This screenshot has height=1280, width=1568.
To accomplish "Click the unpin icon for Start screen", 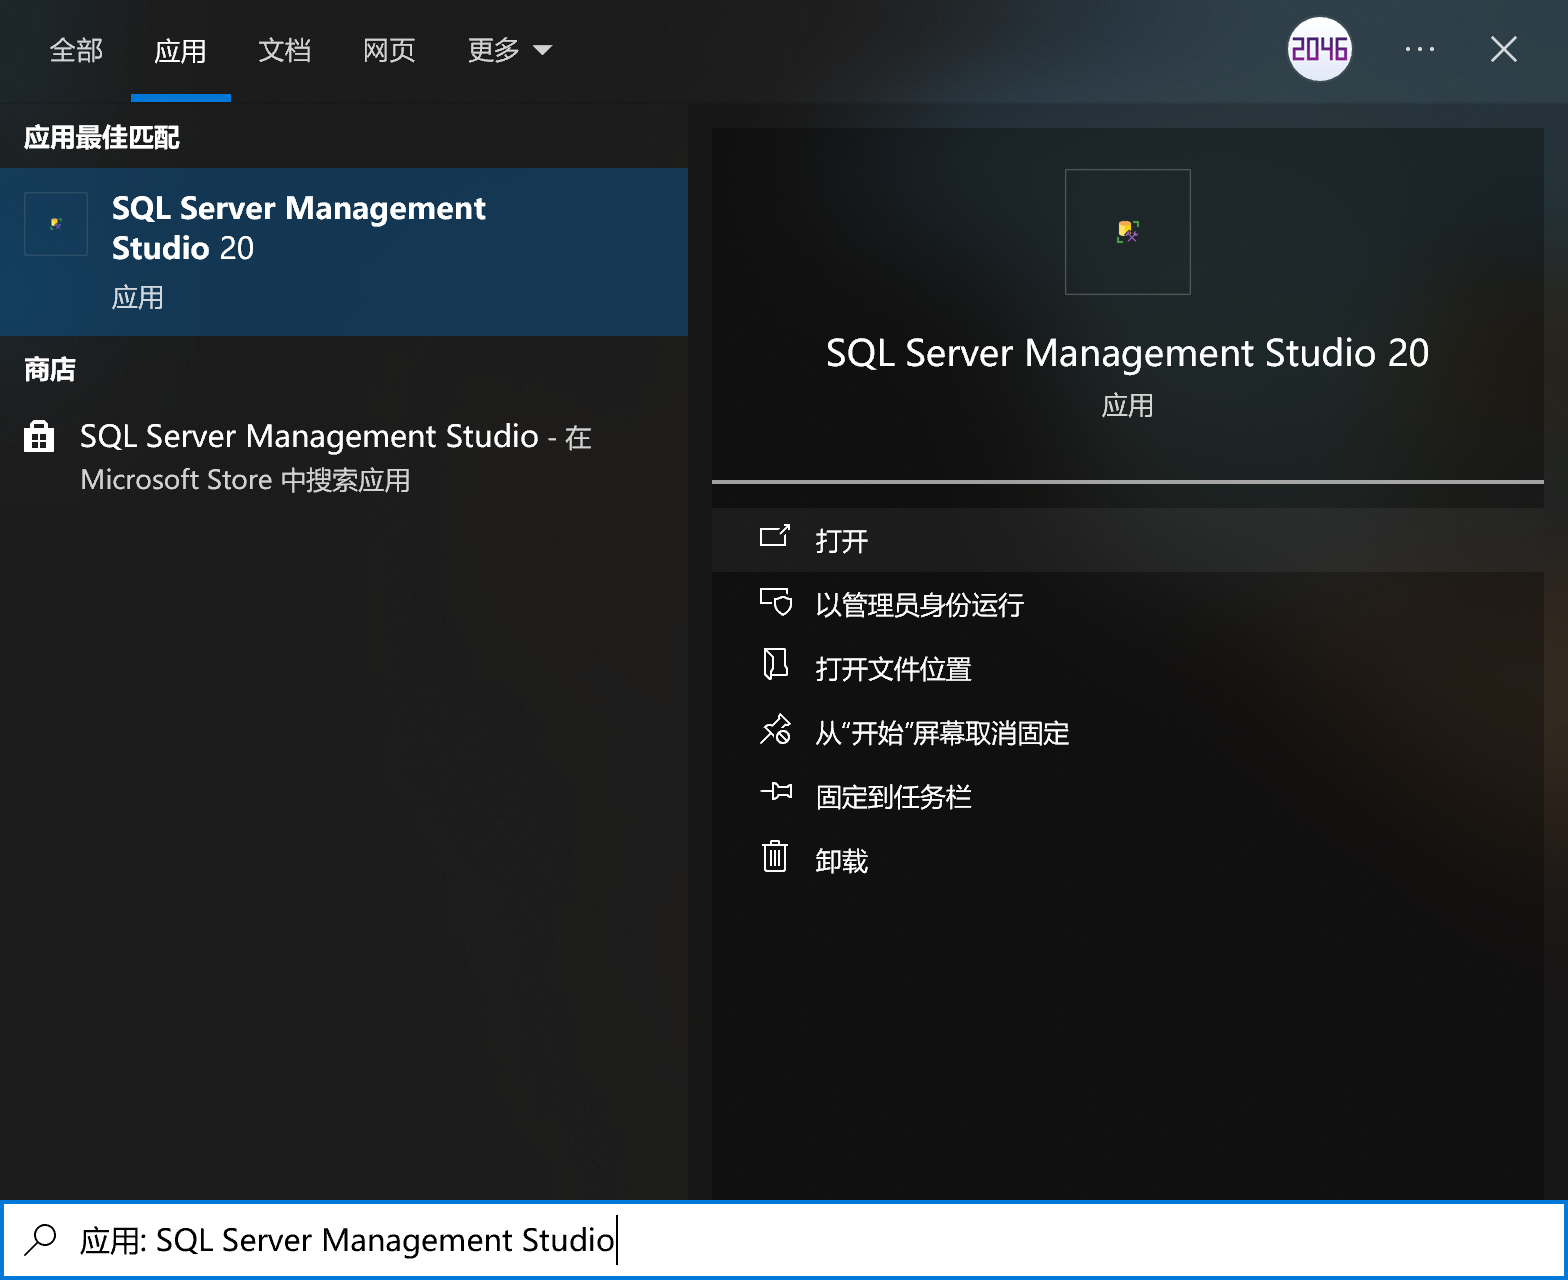I will pyautogui.click(x=775, y=730).
